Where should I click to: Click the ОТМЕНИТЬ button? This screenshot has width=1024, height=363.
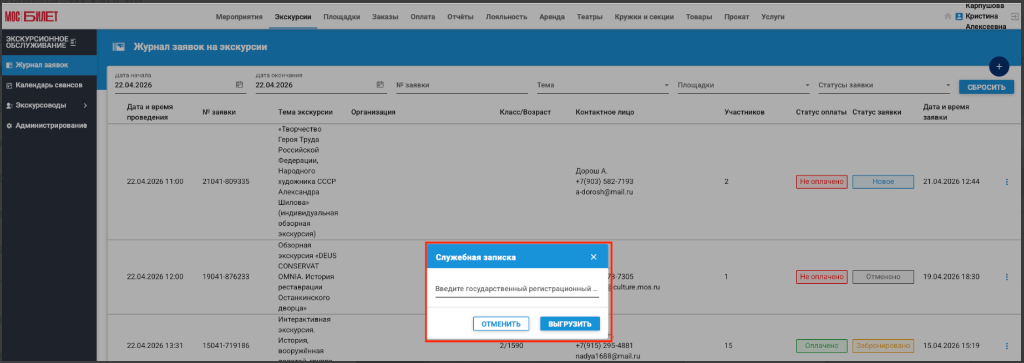pos(501,324)
